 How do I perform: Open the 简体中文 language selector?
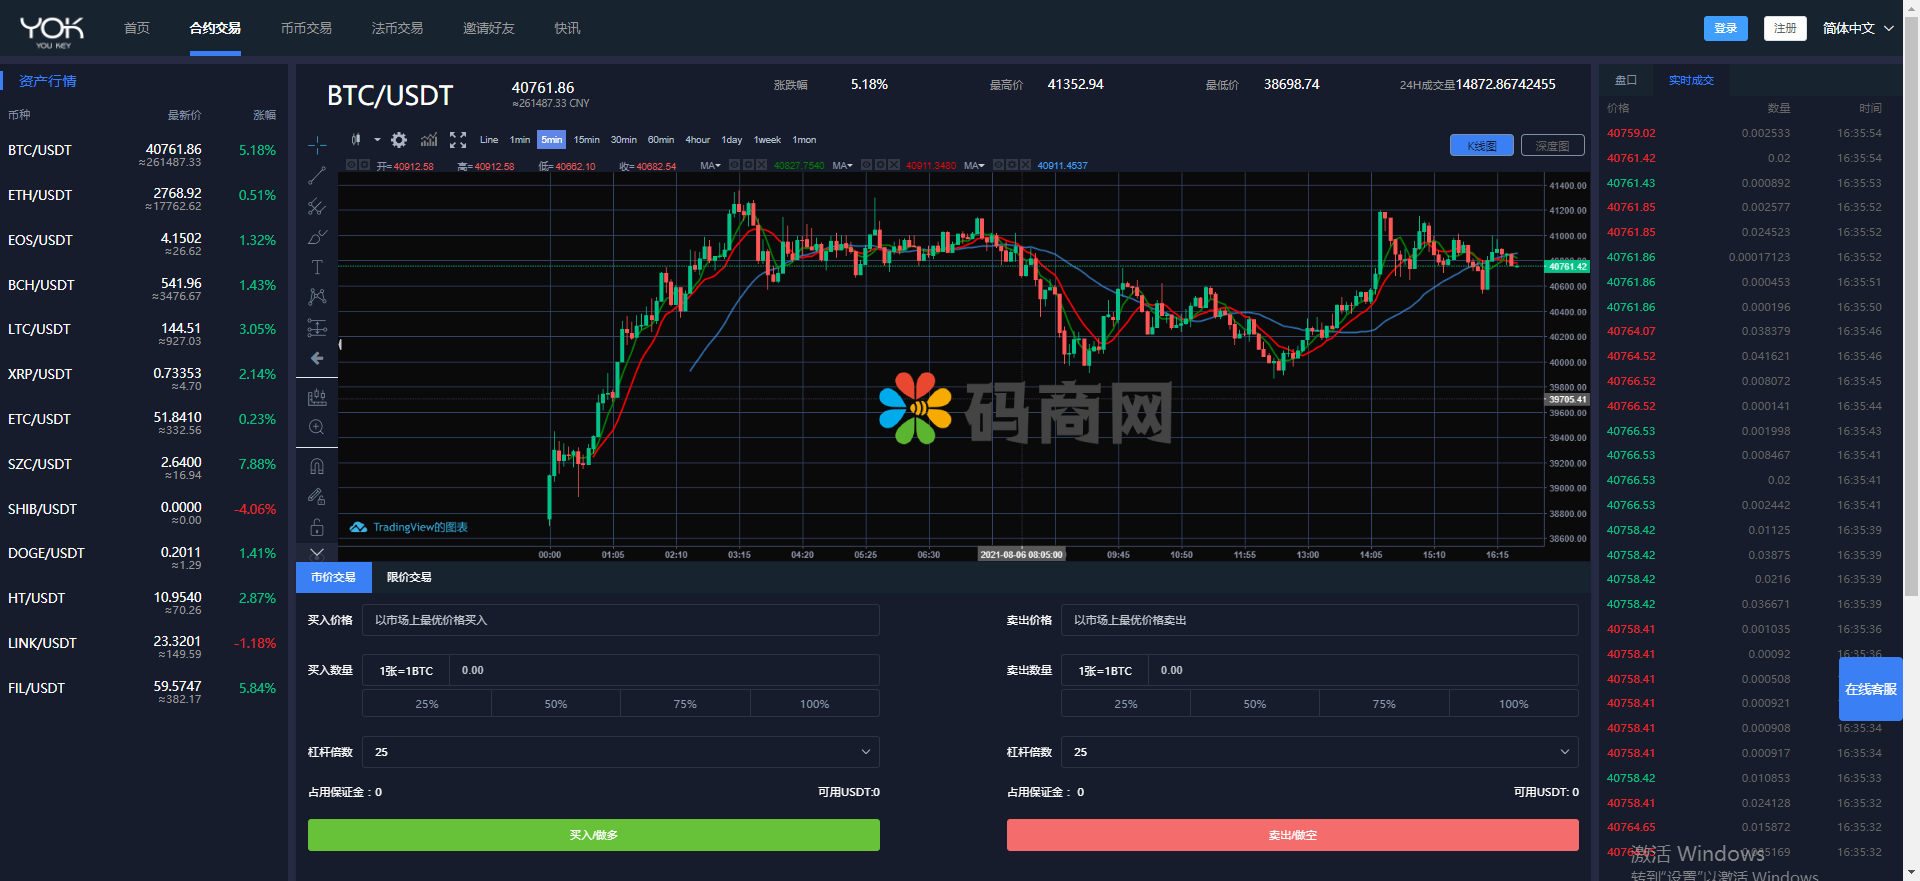(x=1857, y=28)
